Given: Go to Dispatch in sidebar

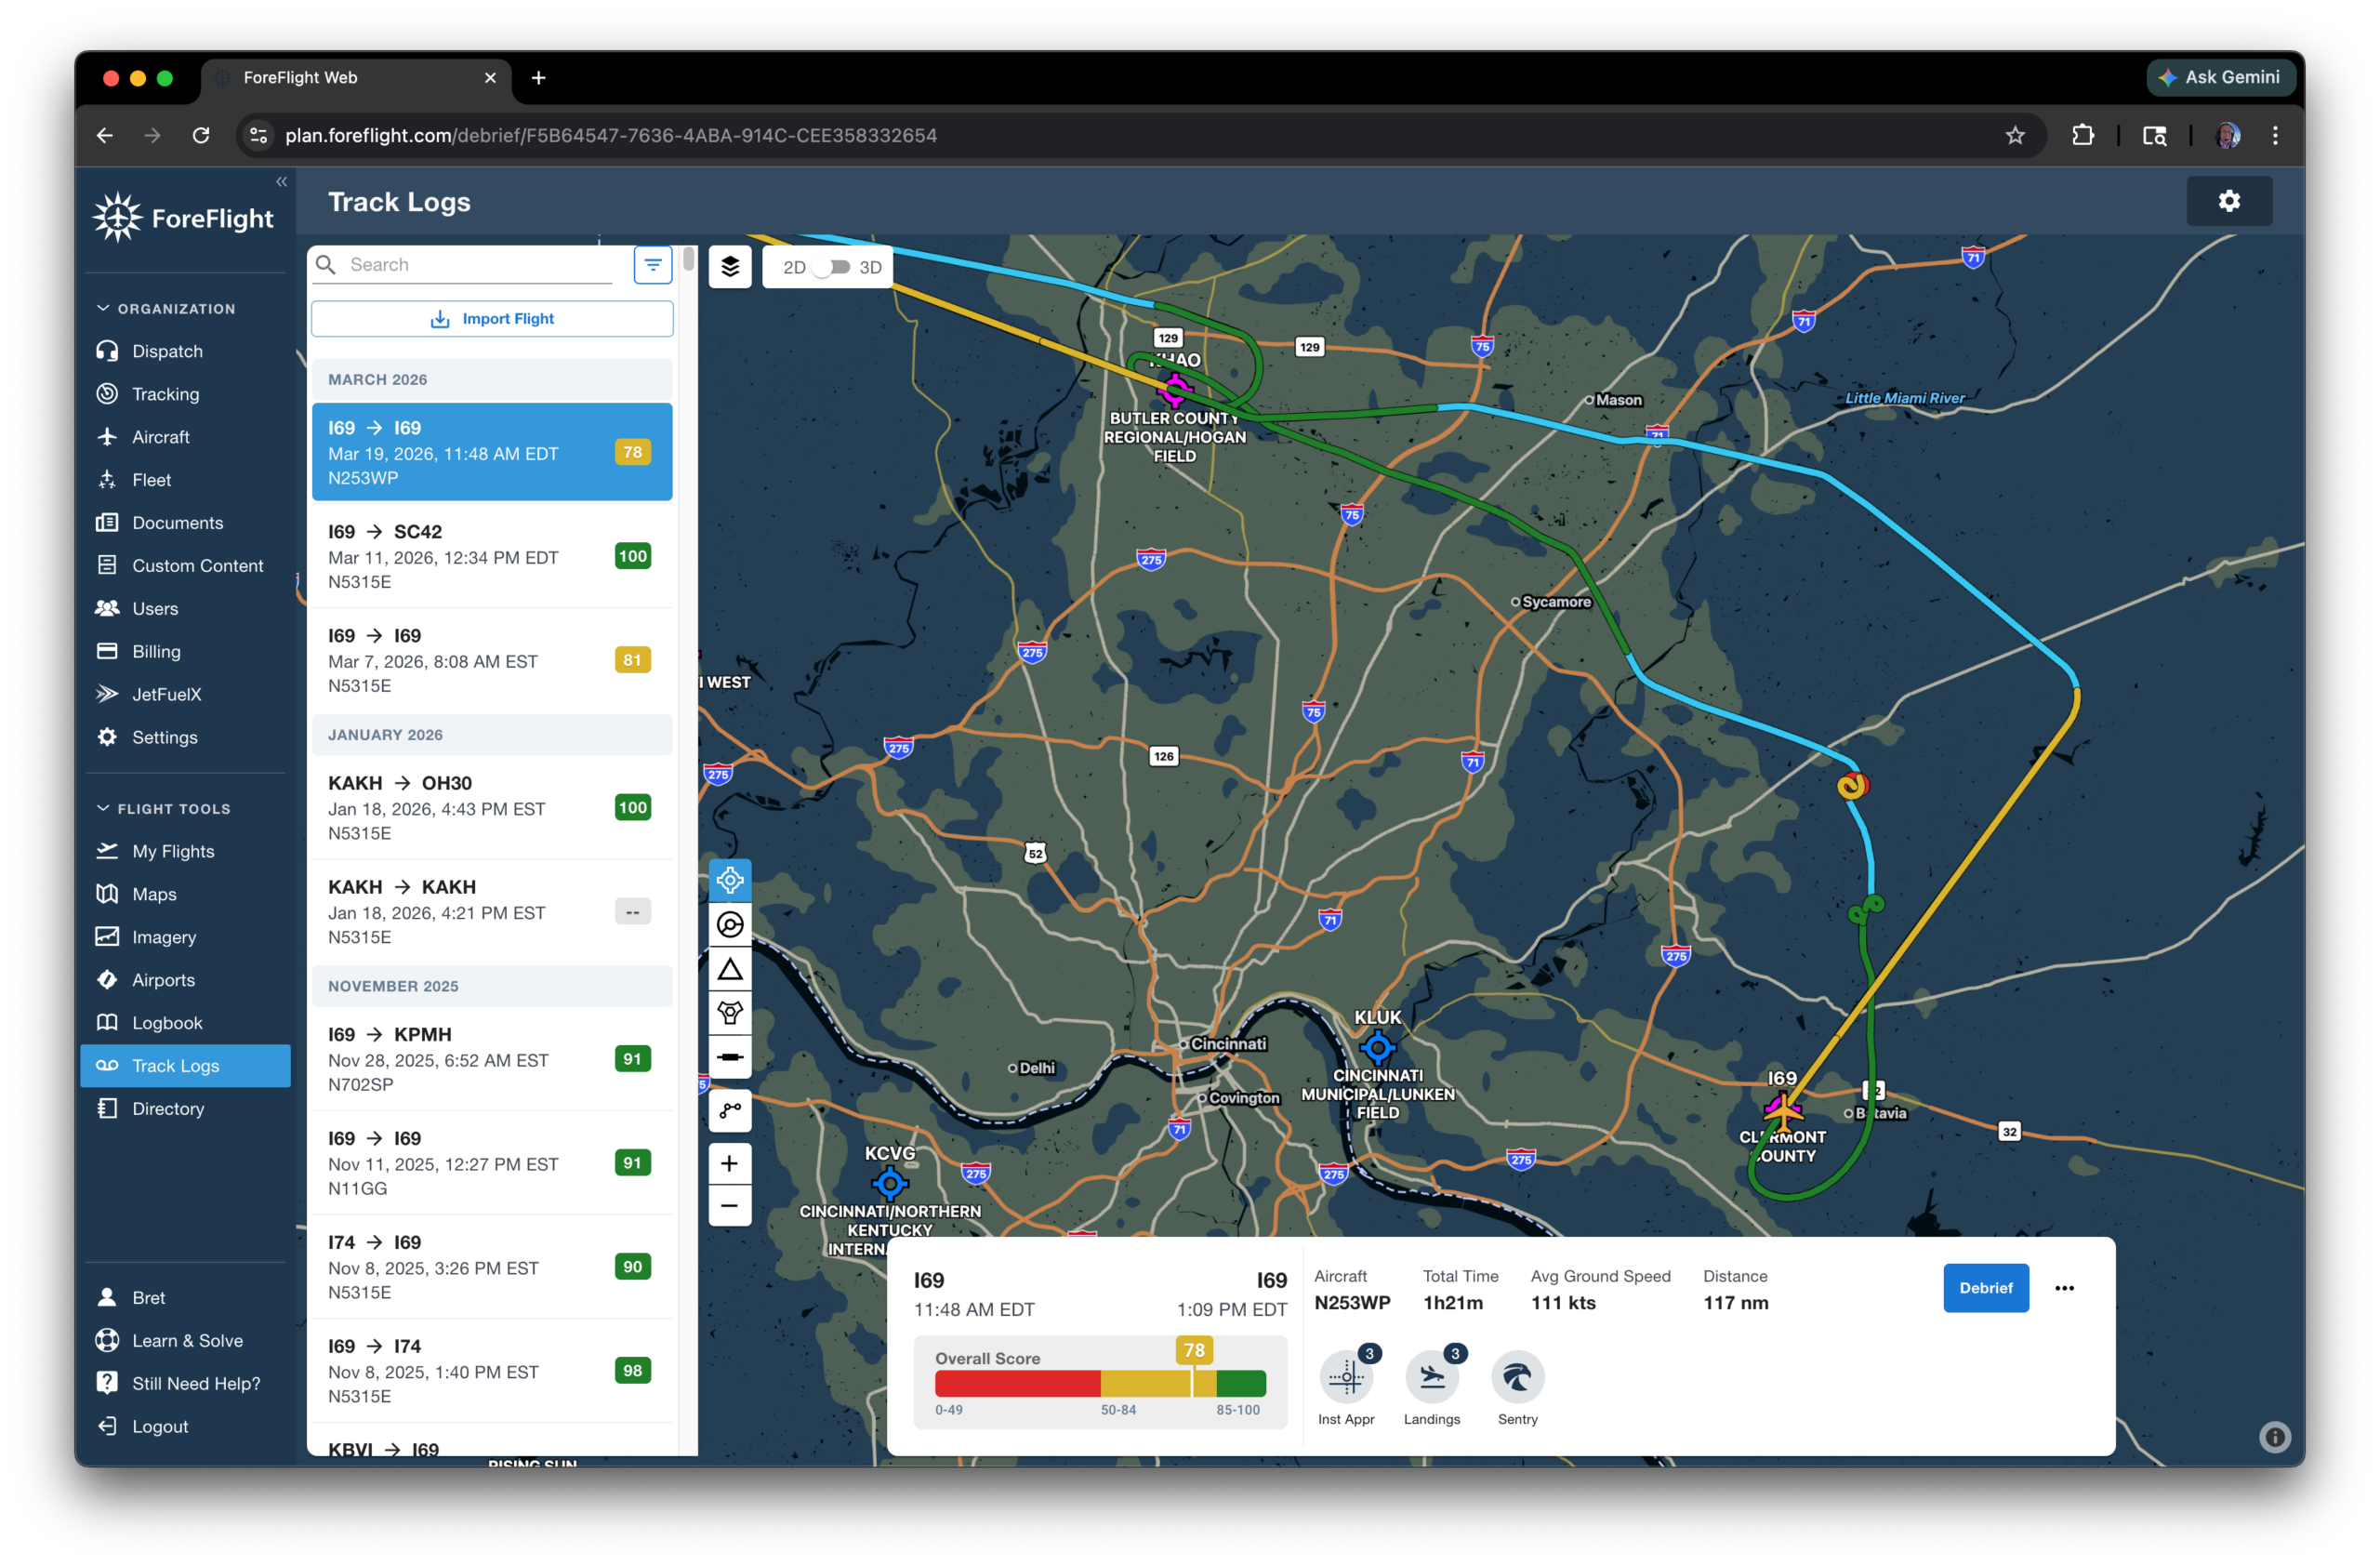Looking at the screenshot, I should click(x=167, y=351).
